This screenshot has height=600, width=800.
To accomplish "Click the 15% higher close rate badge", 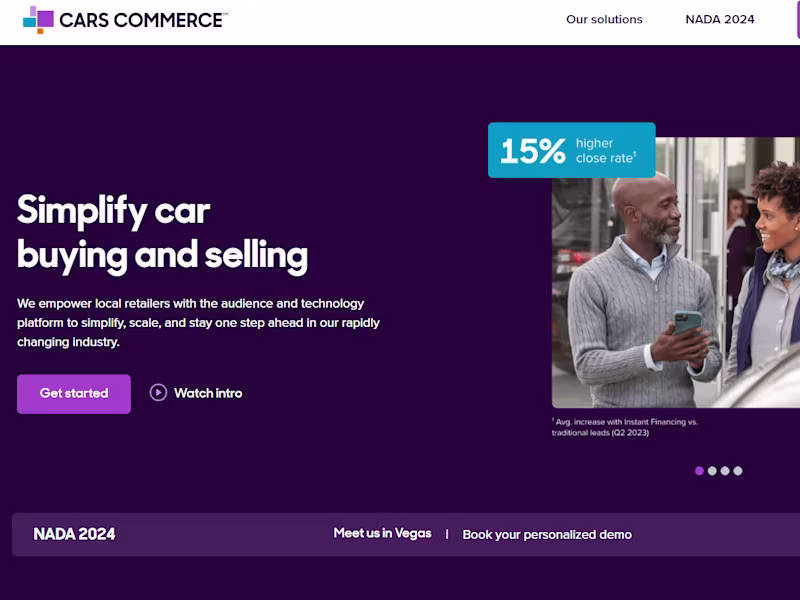I will click(571, 150).
